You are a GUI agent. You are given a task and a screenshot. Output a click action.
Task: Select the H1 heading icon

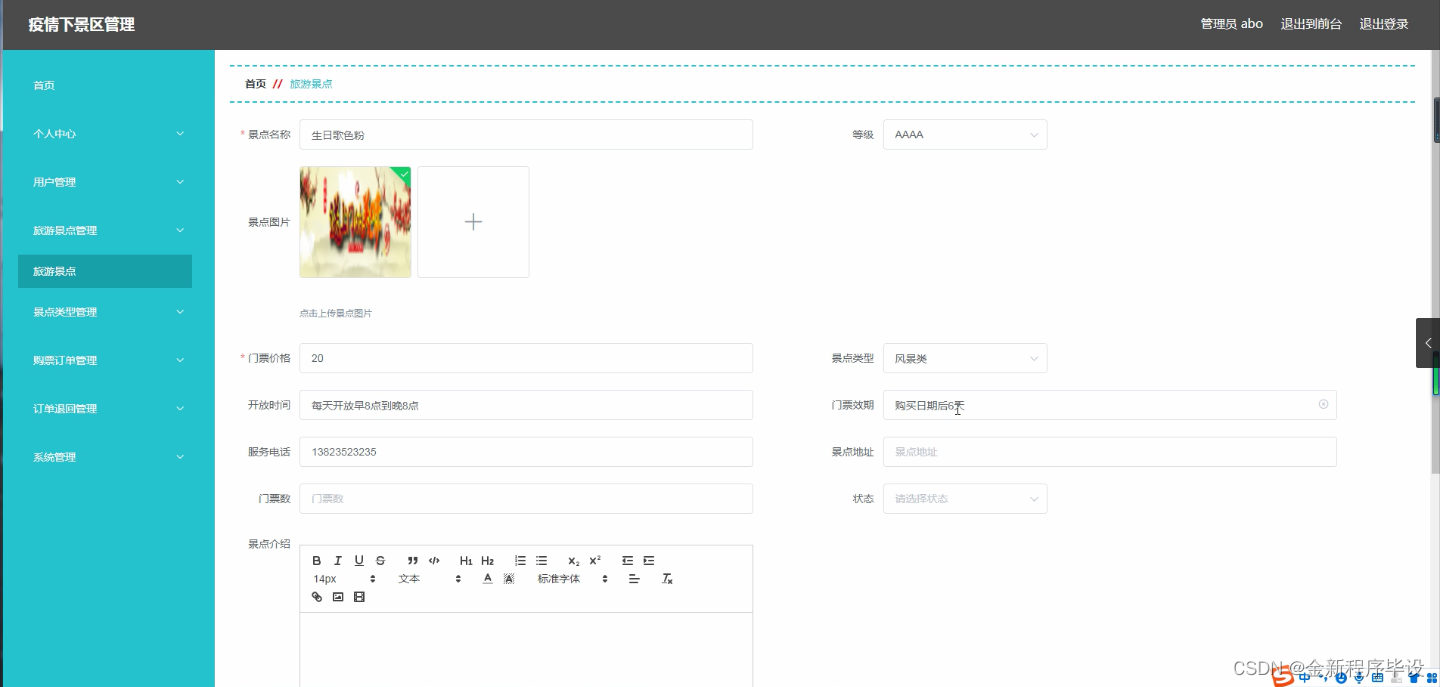coord(465,560)
